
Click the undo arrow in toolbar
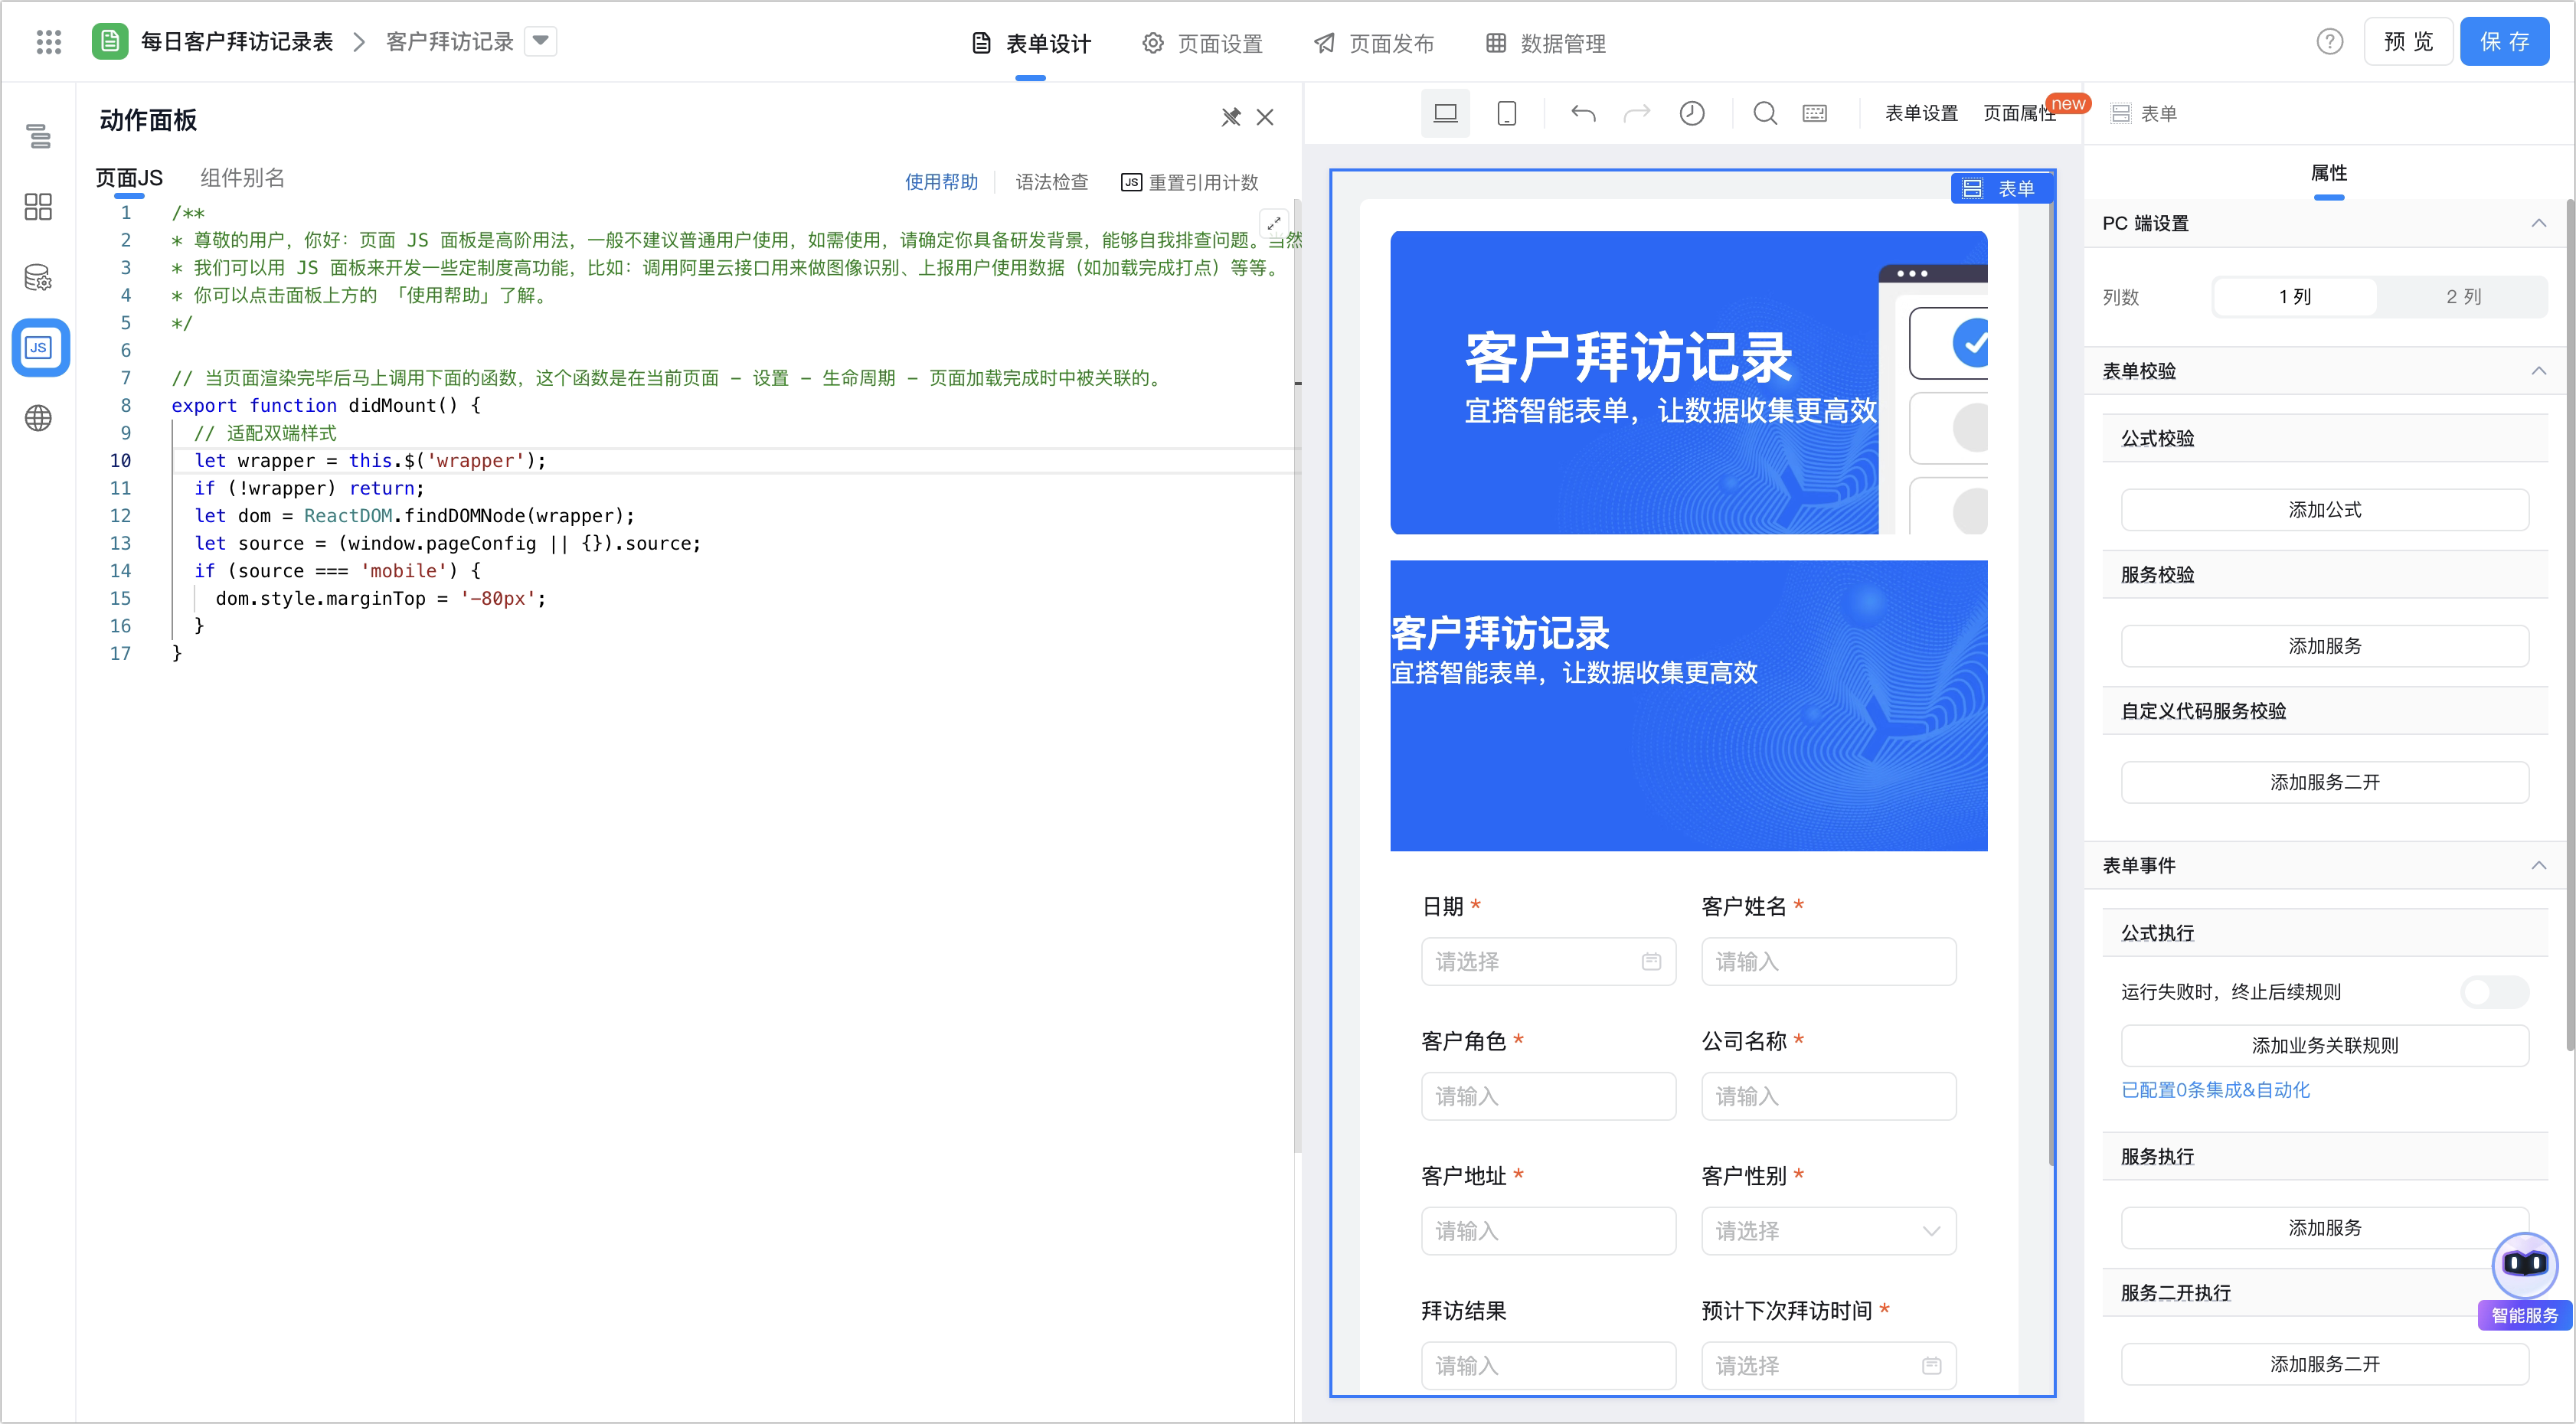(1582, 113)
